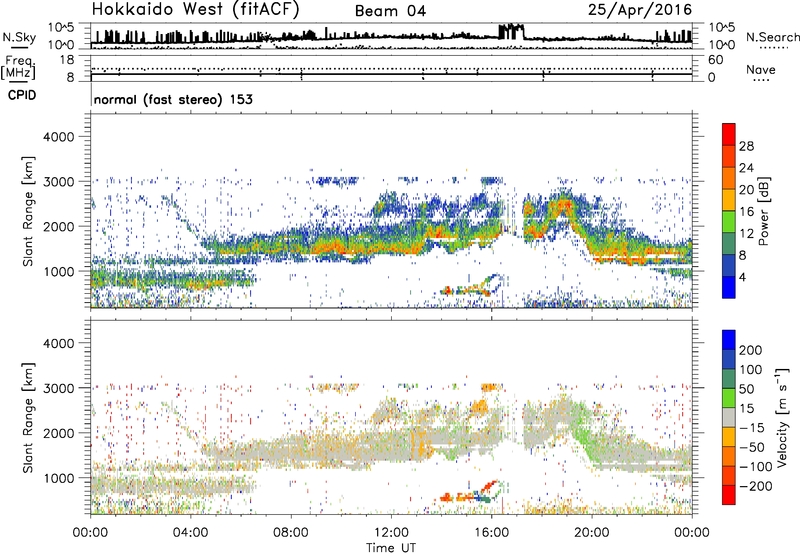
Task: Click the red top segment of Power color bar
Action: click(x=729, y=134)
